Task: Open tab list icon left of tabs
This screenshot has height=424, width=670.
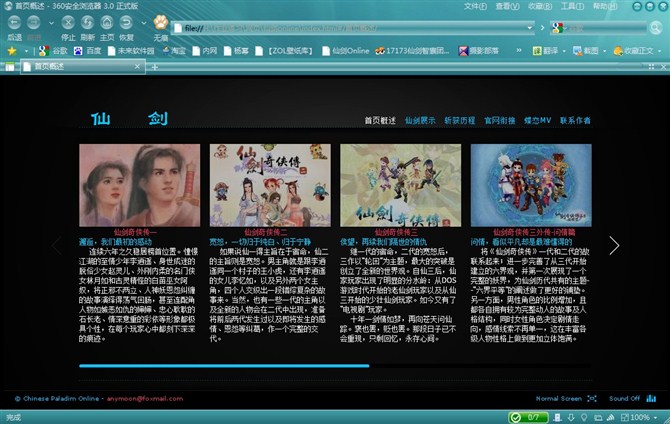Action: [9, 67]
